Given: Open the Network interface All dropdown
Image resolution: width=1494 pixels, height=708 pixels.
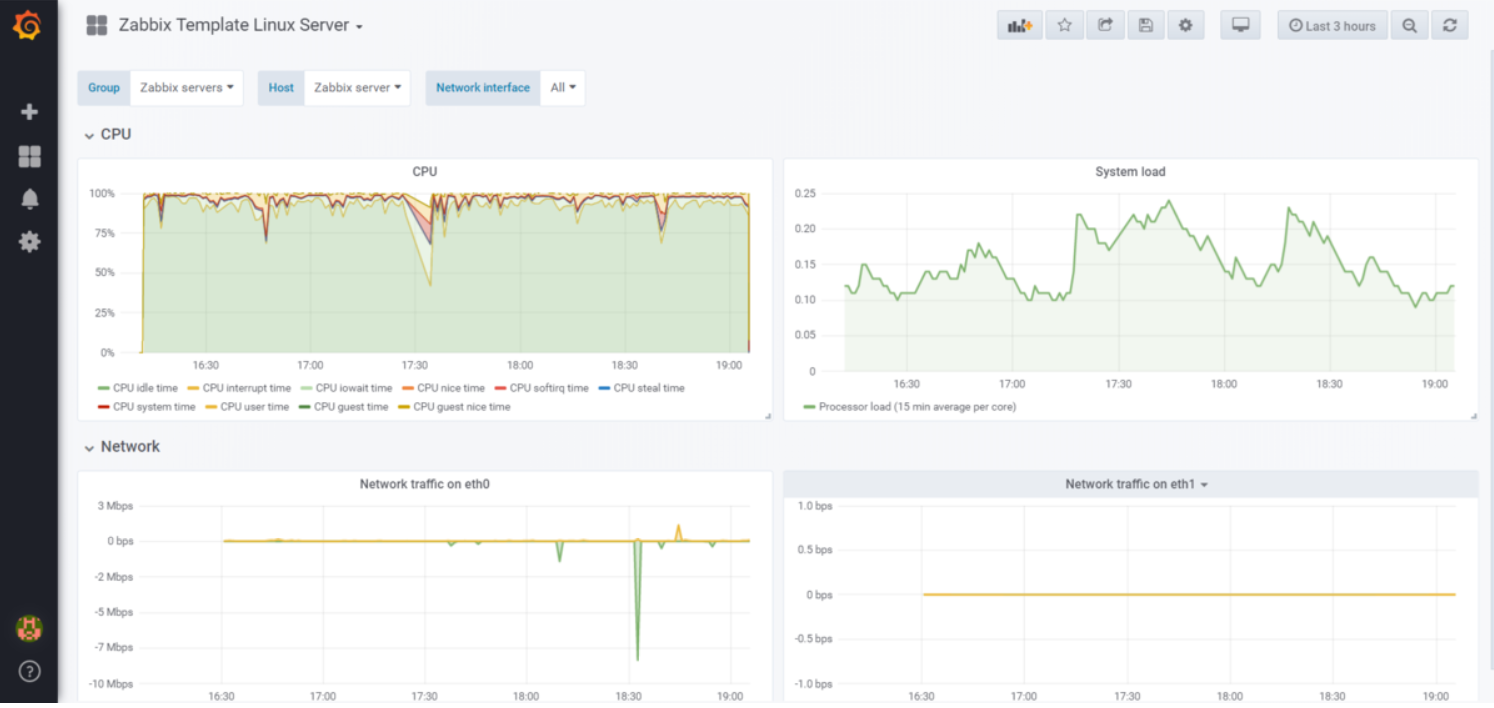Looking at the screenshot, I should (x=562, y=88).
